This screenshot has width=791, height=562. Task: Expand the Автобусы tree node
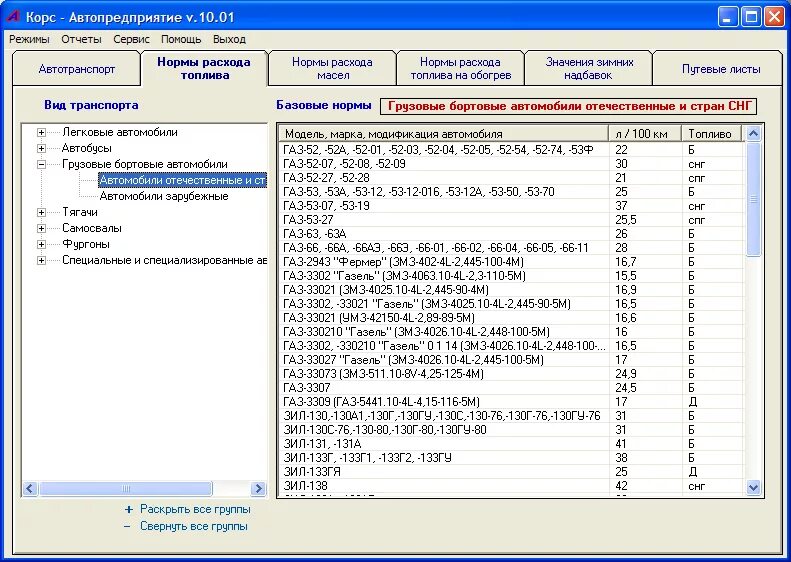pos(41,148)
